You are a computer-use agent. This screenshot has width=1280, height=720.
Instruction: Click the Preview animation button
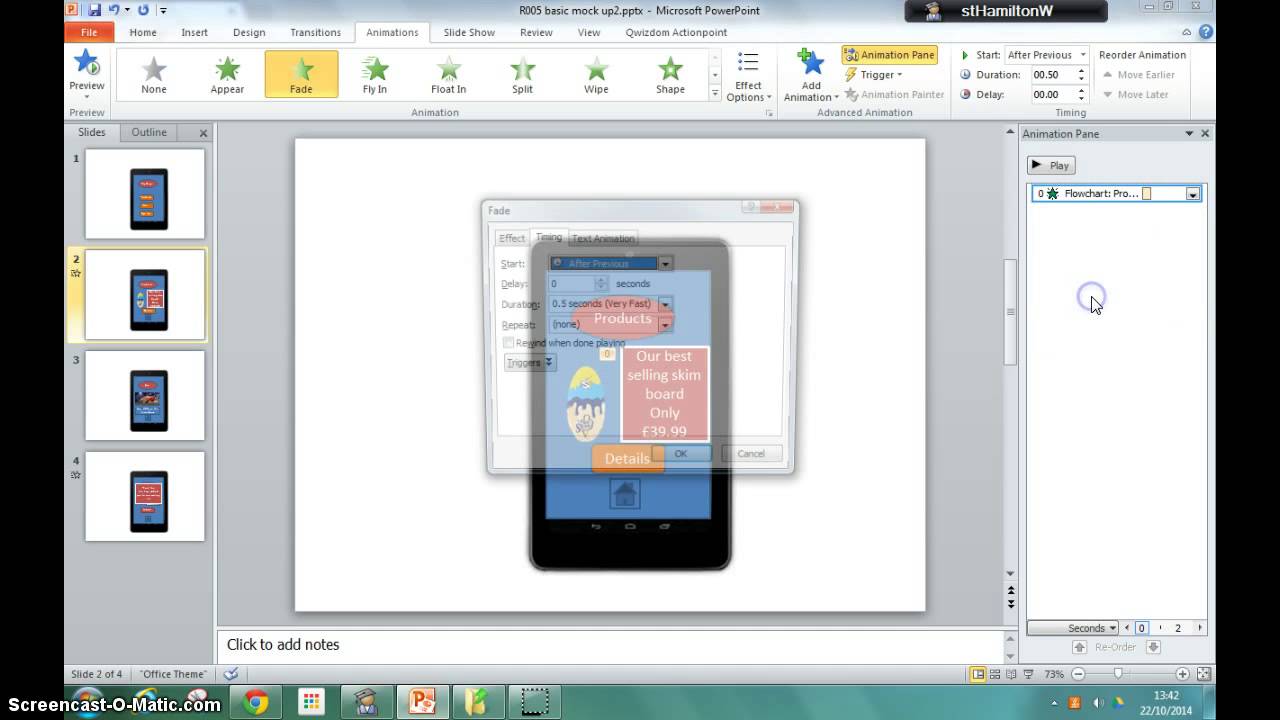87,74
